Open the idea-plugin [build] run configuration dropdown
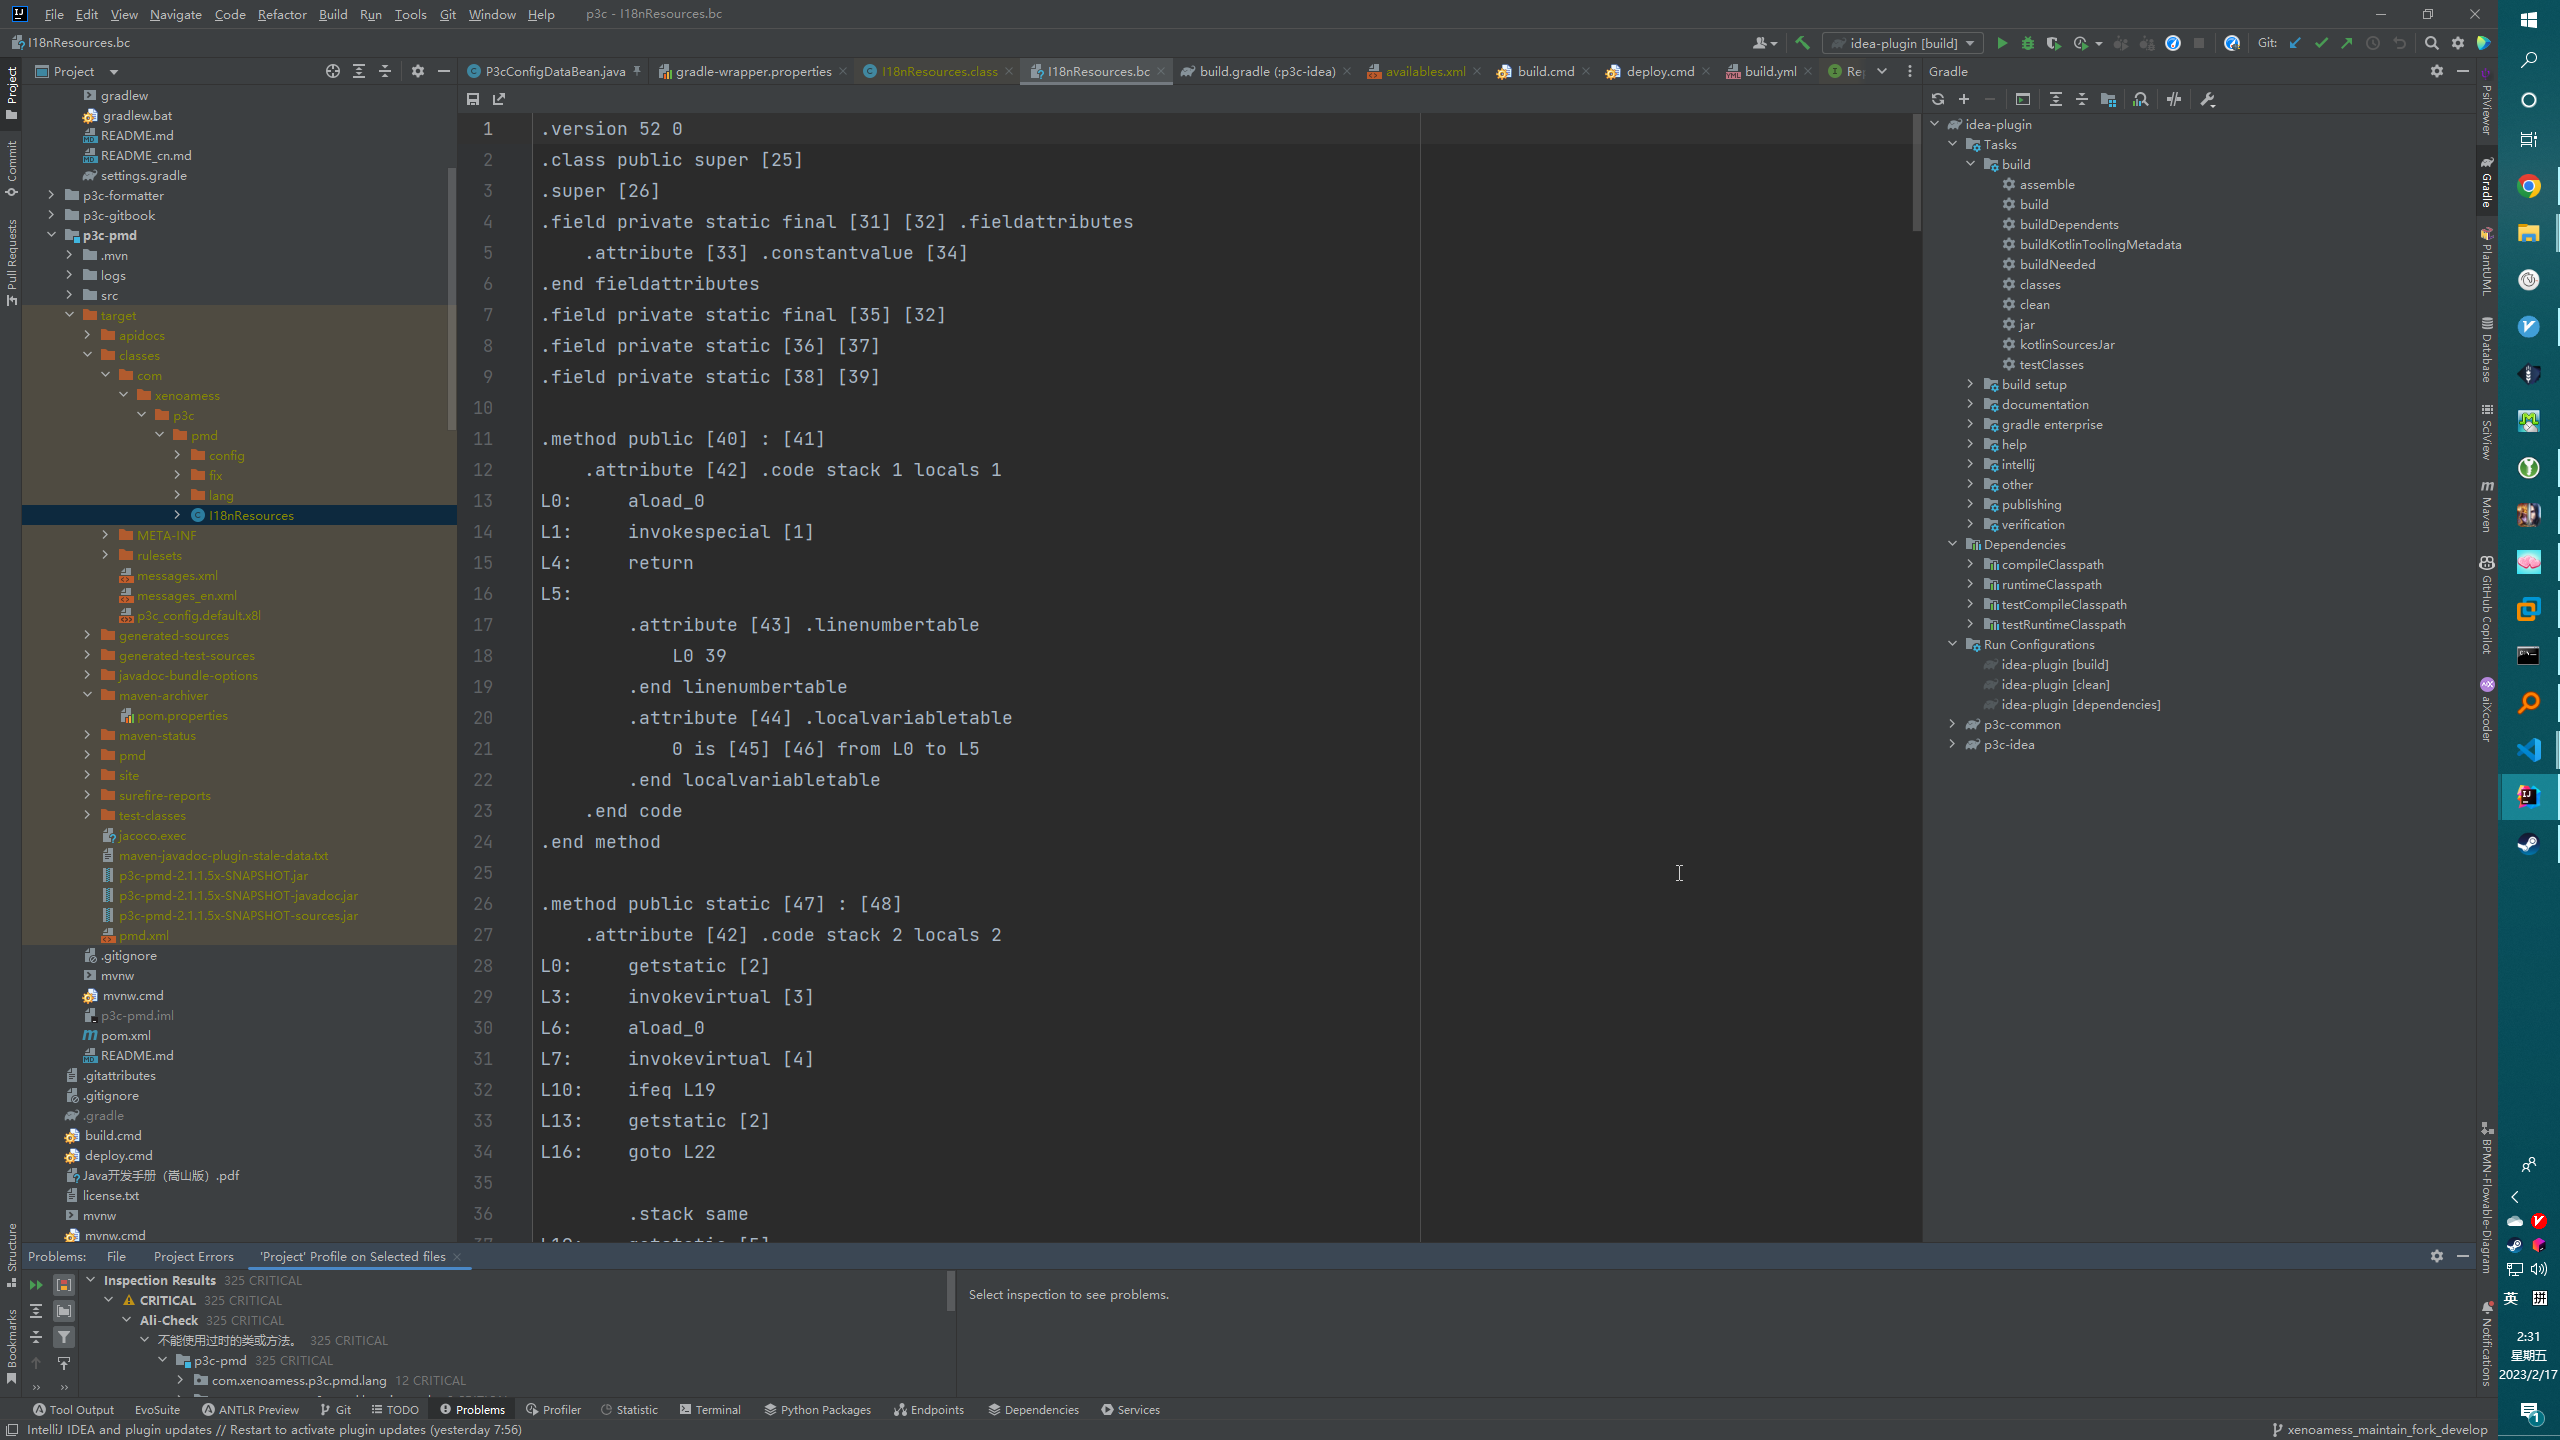The width and height of the screenshot is (2560, 1440). (1903, 43)
